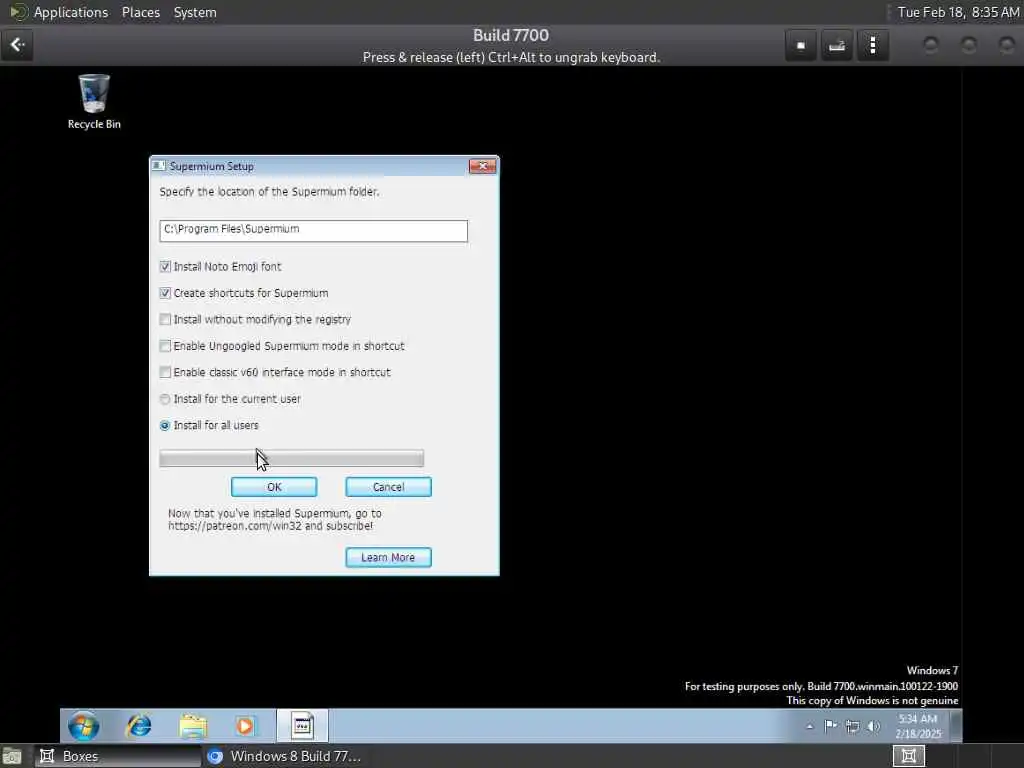Open the Windows Start orb
Screen dimensions: 1024x768
pyautogui.click(x=84, y=726)
